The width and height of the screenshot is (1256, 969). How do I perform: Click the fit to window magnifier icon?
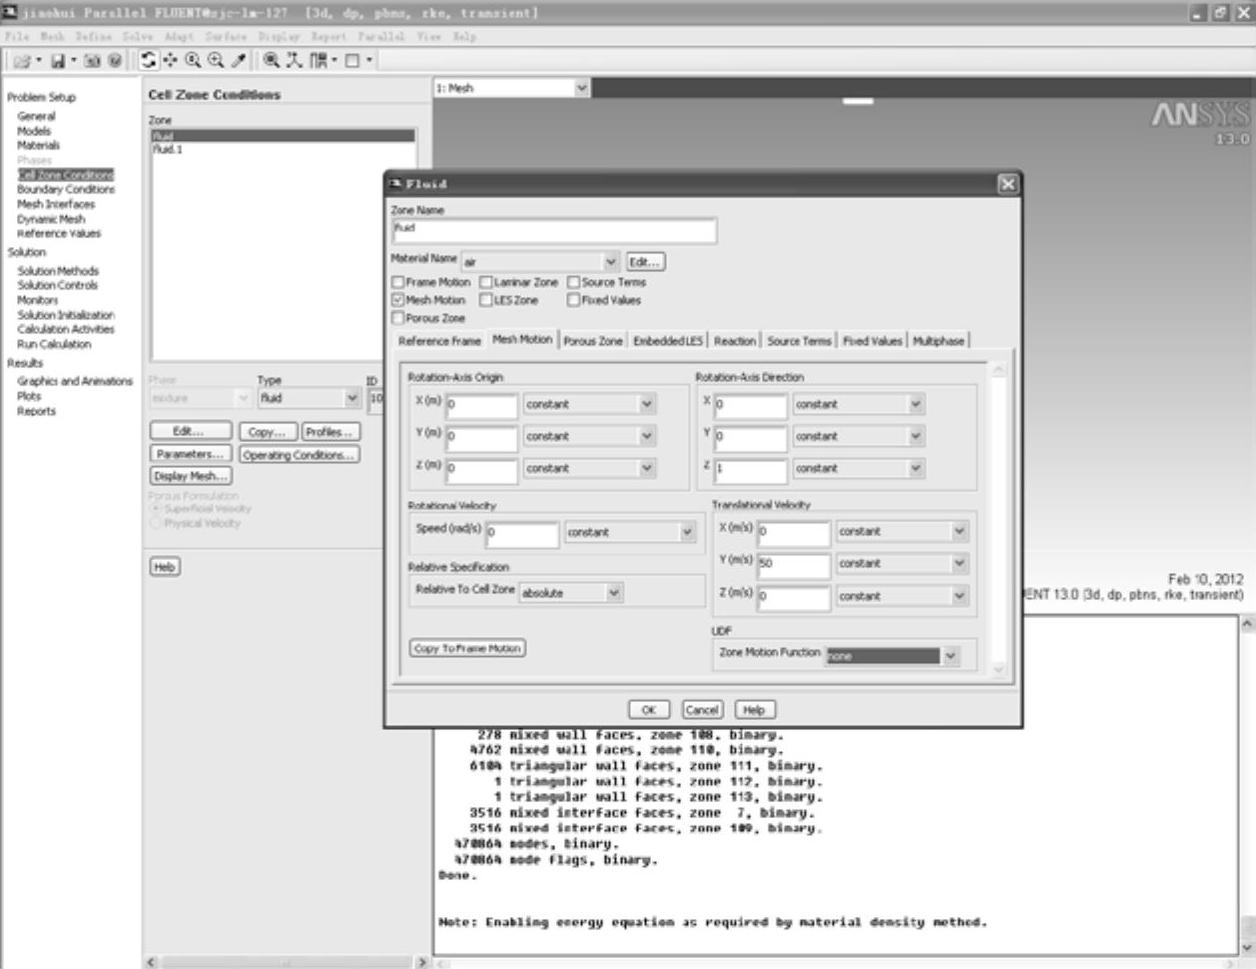coord(271,61)
